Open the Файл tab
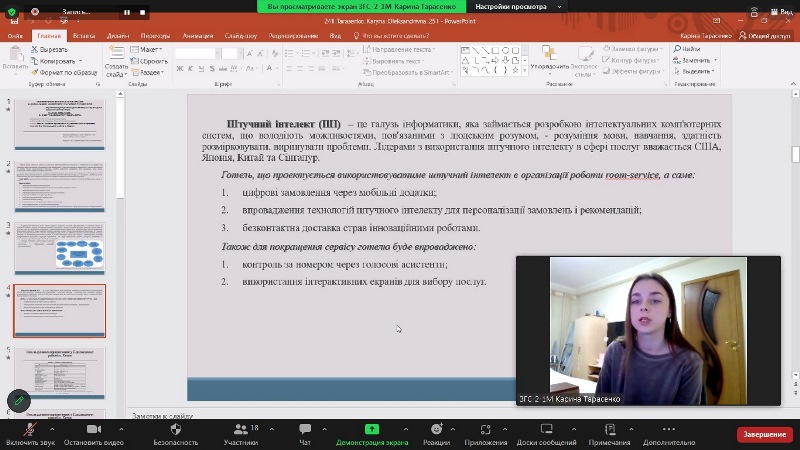The width and height of the screenshot is (800, 450). coord(15,36)
